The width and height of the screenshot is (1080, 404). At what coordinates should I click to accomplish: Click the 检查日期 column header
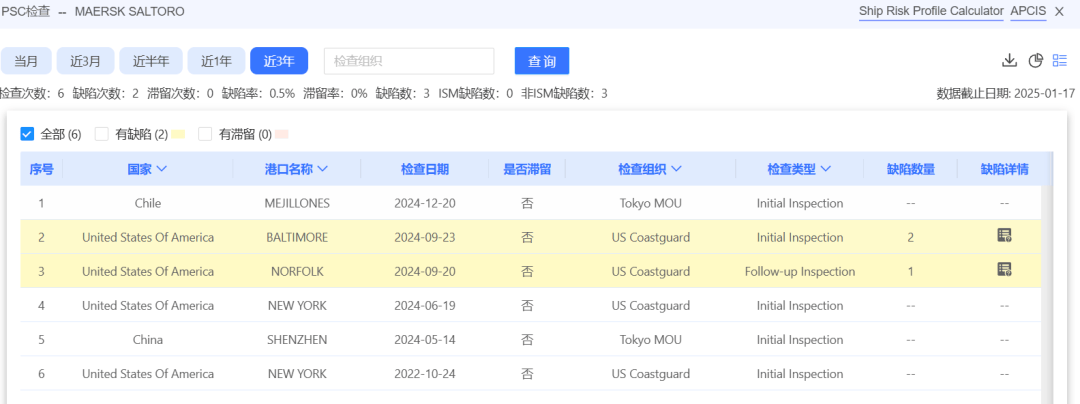pos(425,169)
